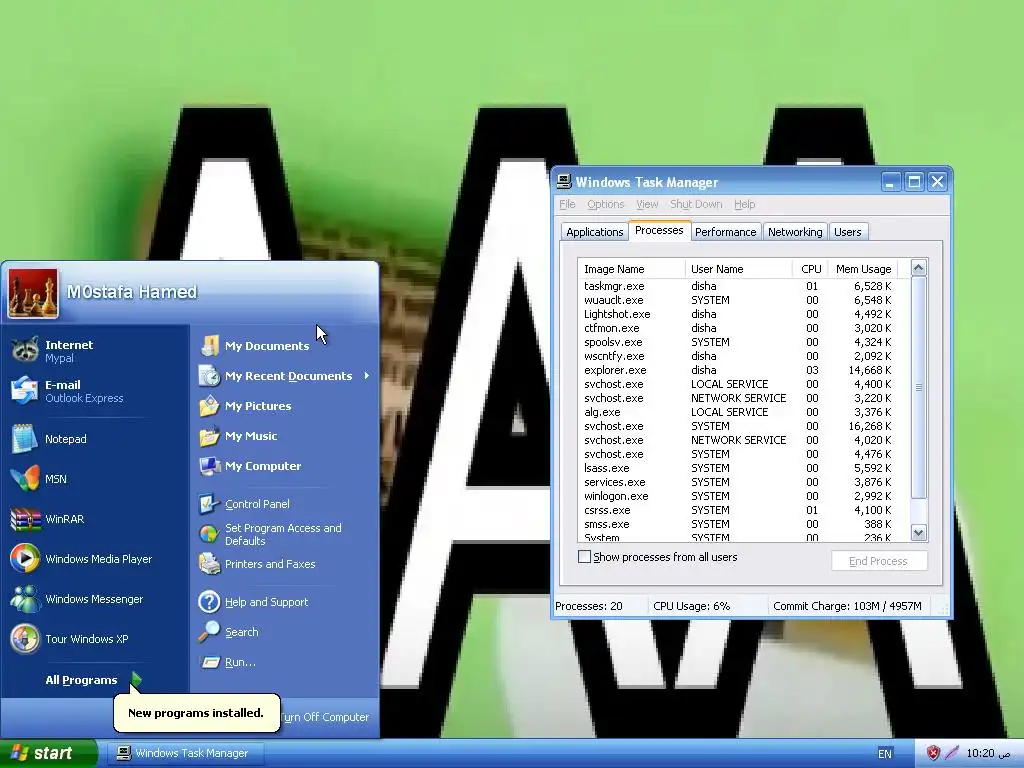Click Turn Off Computer button

tap(325, 717)
